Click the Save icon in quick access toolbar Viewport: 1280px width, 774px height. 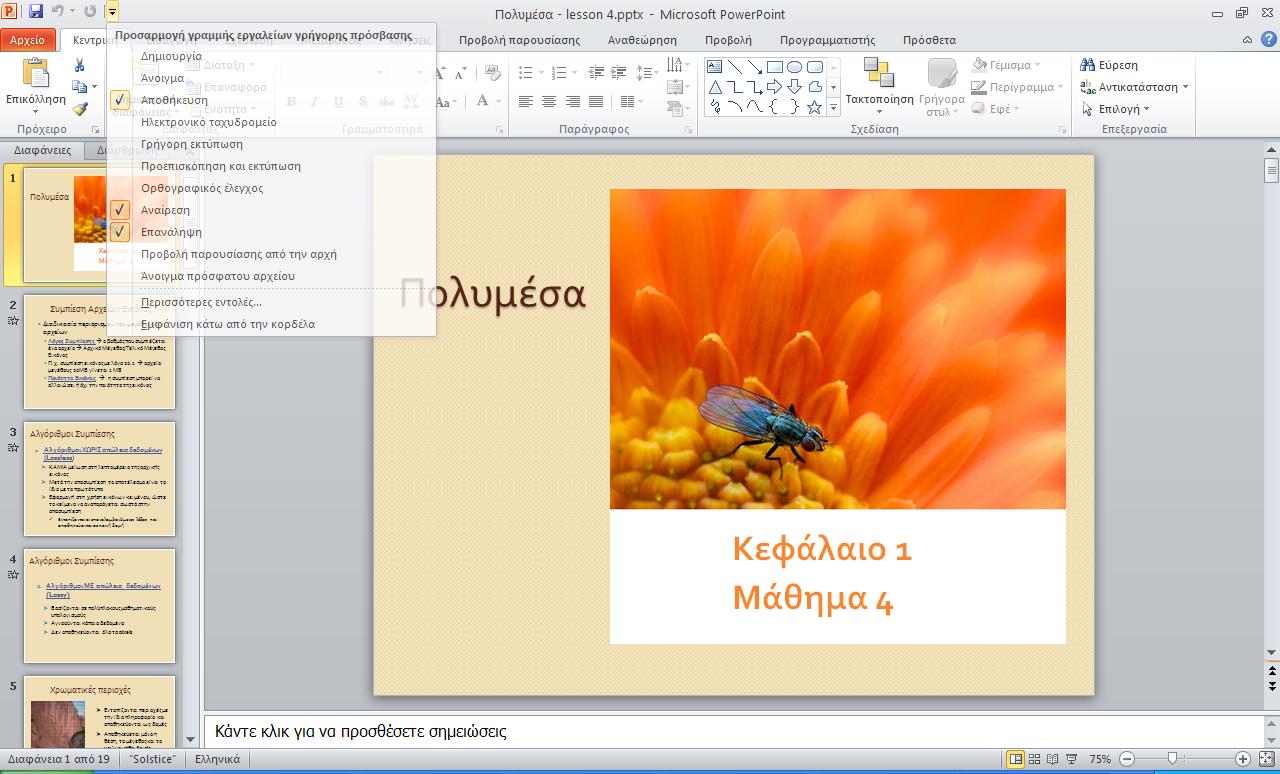[x=36, y=11]
